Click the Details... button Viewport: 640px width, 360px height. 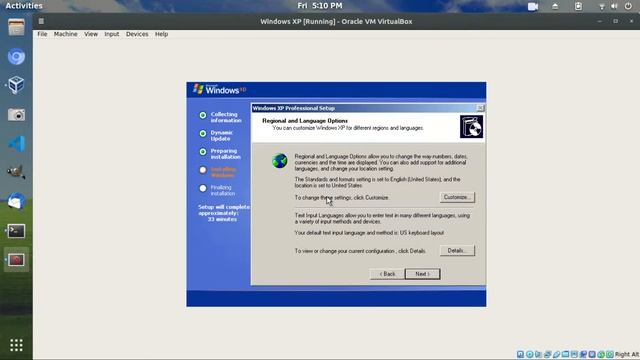457,251
